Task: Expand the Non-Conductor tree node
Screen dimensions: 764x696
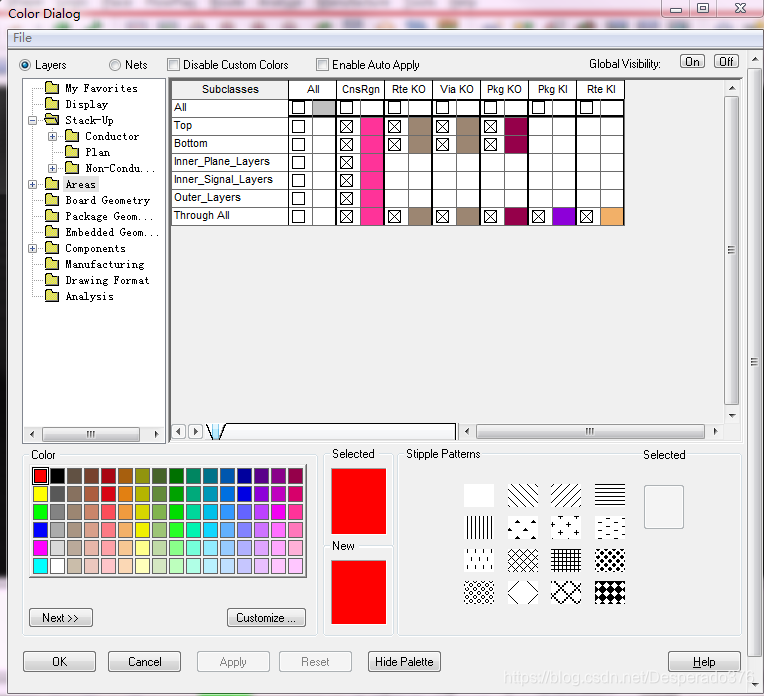Action: [x=52, y=168]
